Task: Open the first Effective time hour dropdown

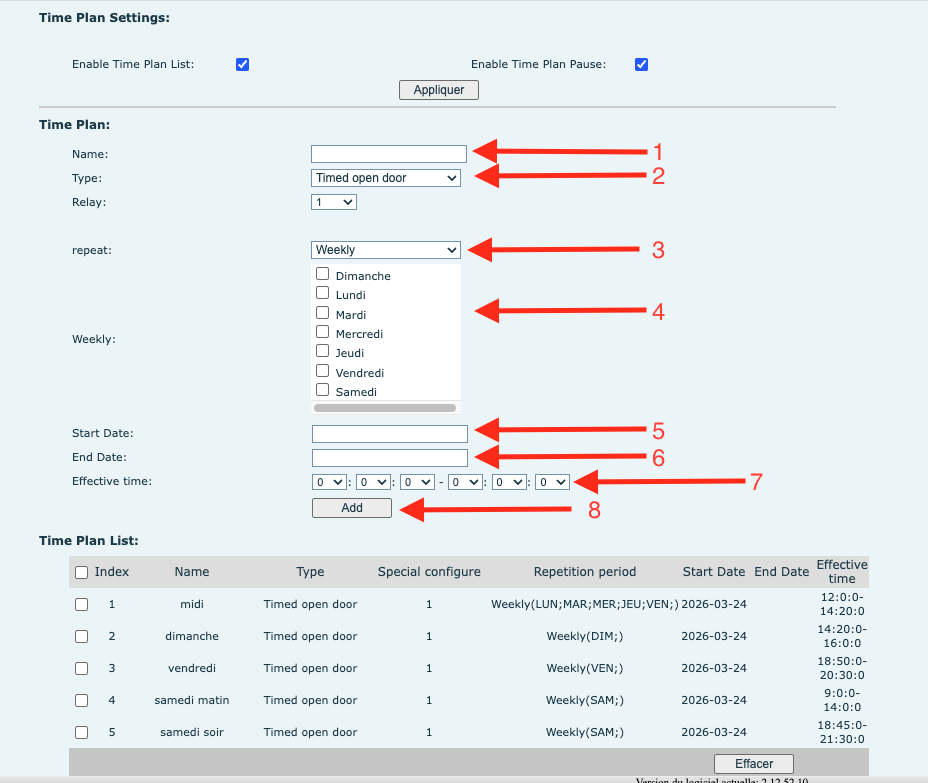Action: (329, 482)
